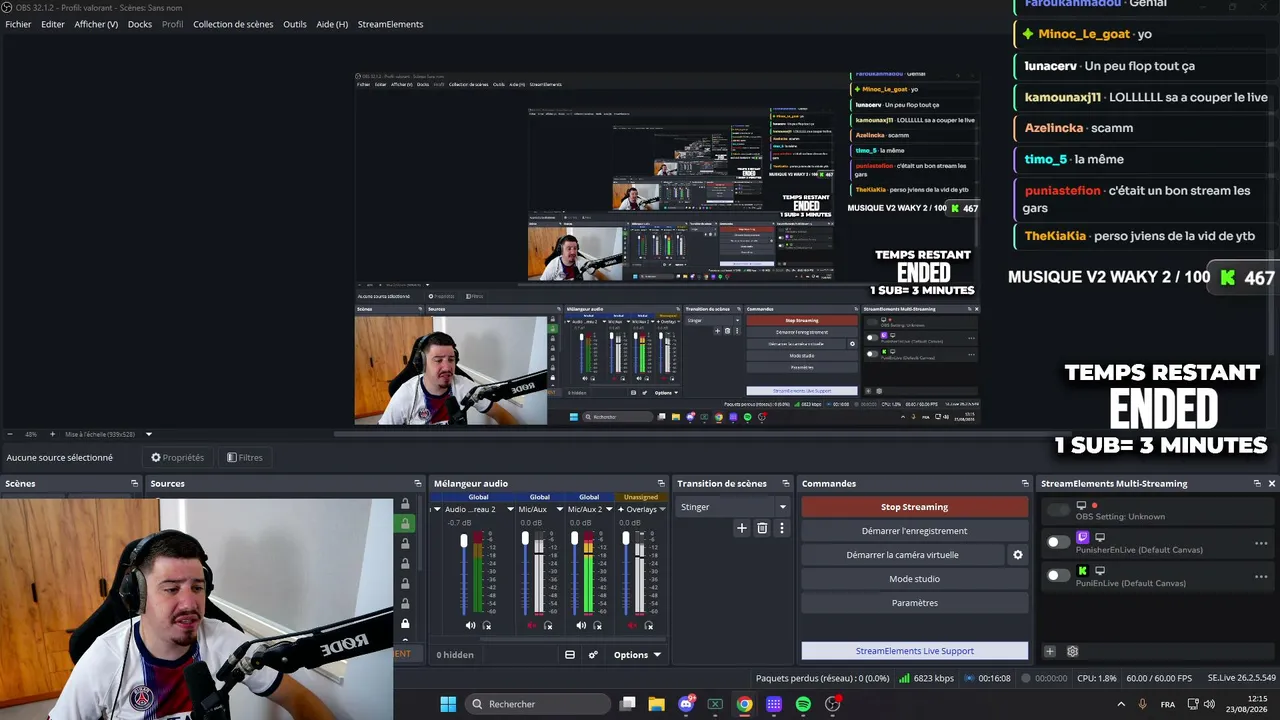Open more options for PunisherEnLive destination
This screenshot has height=720, width=1280.
click(1261, 543)
